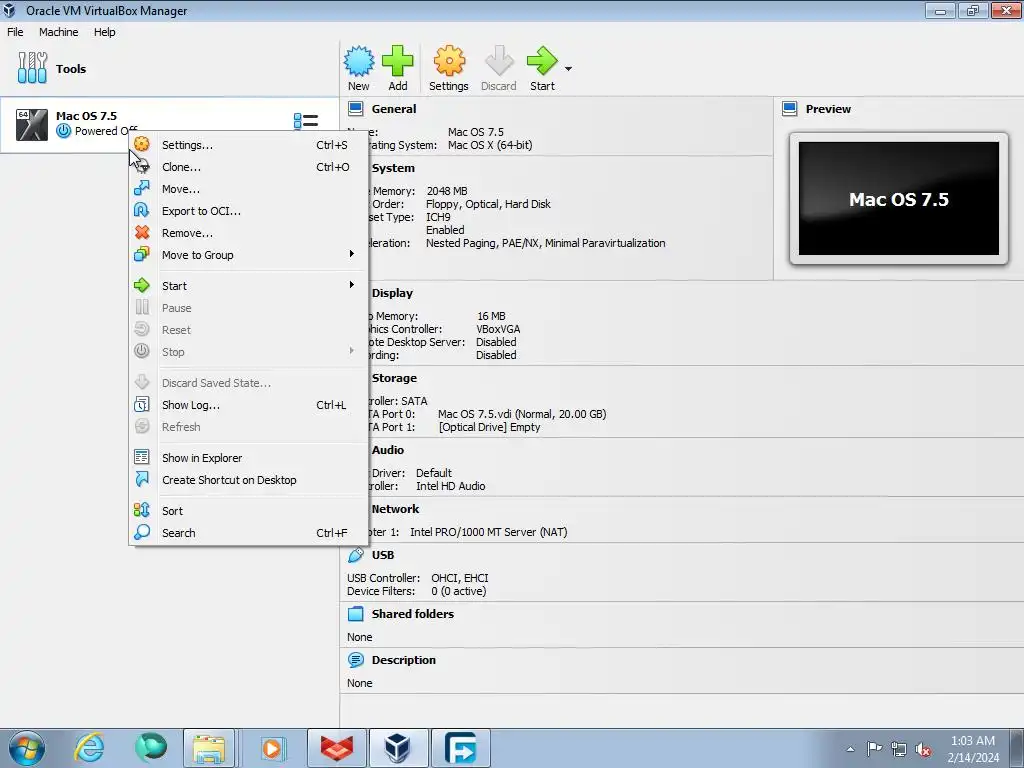Screen dimensions: 1024x768
Task: Click the Sort icon in context menu
Action: point(142,510)
